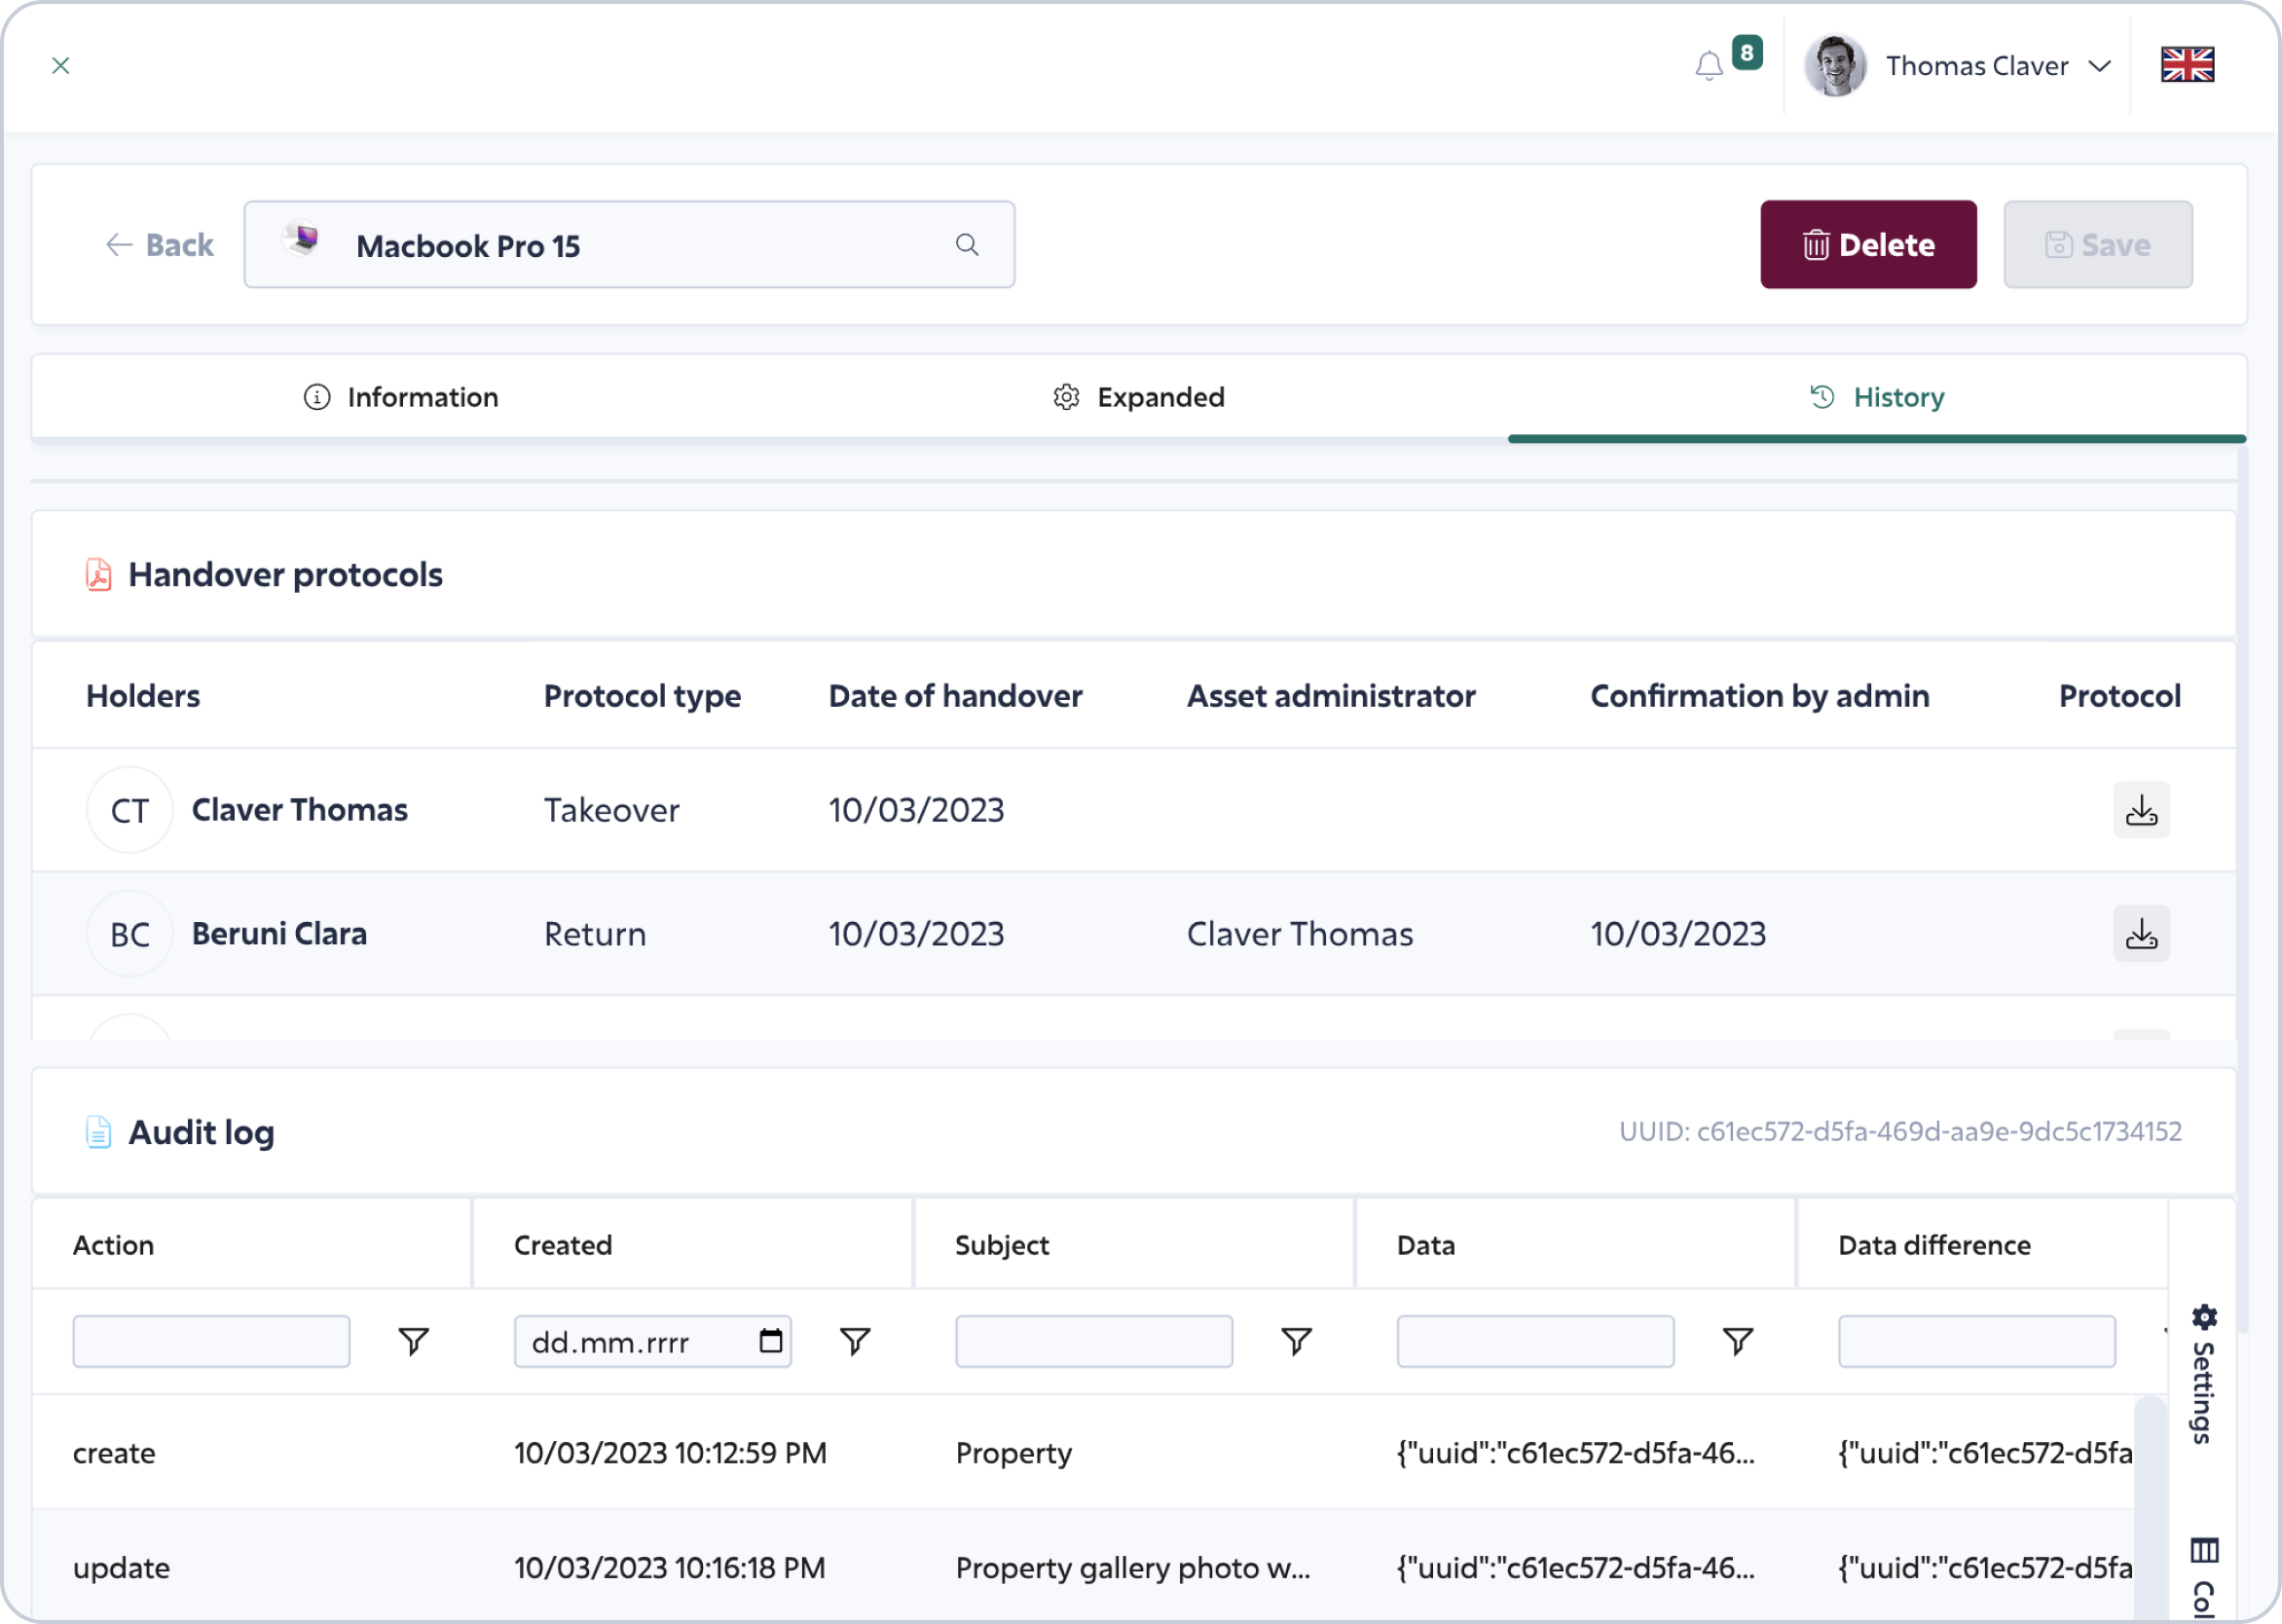Click the page vertical scrollbar

[2243, 890]
